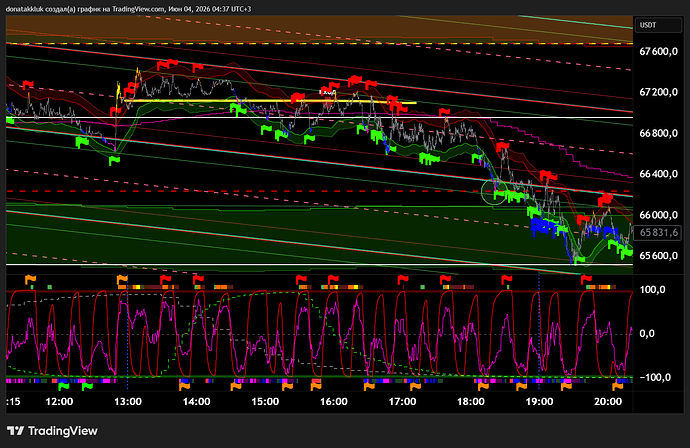Open the USDT currency selector
Screen dimensions: 690x448
pos(657,25)
